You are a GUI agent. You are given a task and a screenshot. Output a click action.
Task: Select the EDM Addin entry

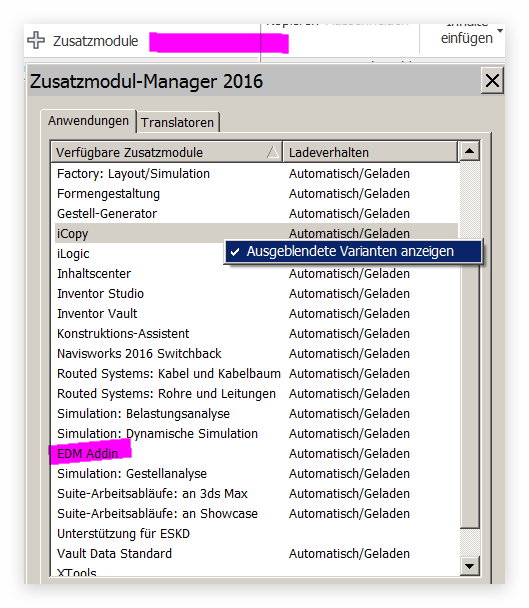pos(88,453)
